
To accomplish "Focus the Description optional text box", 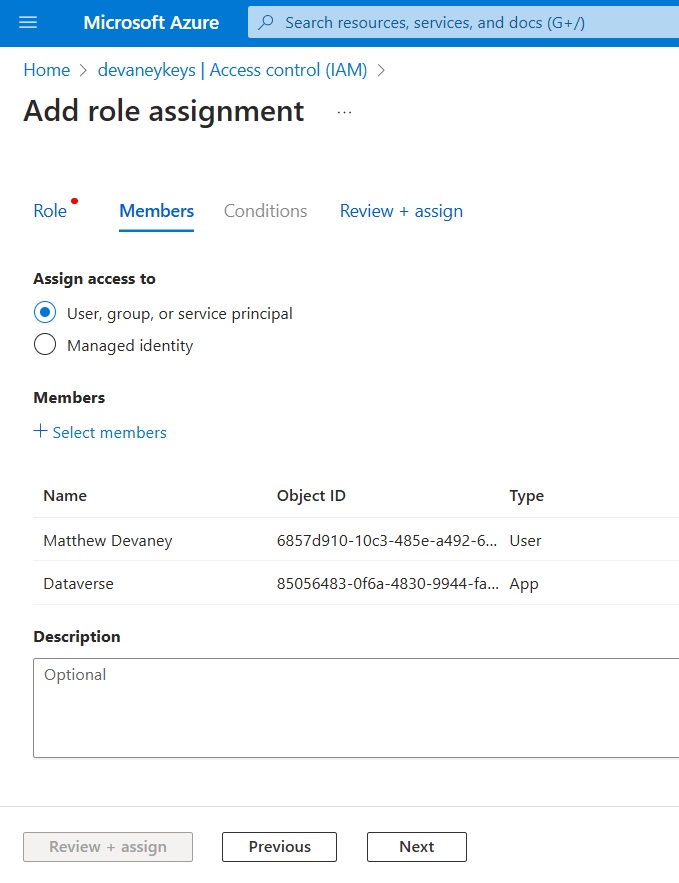I will pyautogui.click(x=356, y=708).
